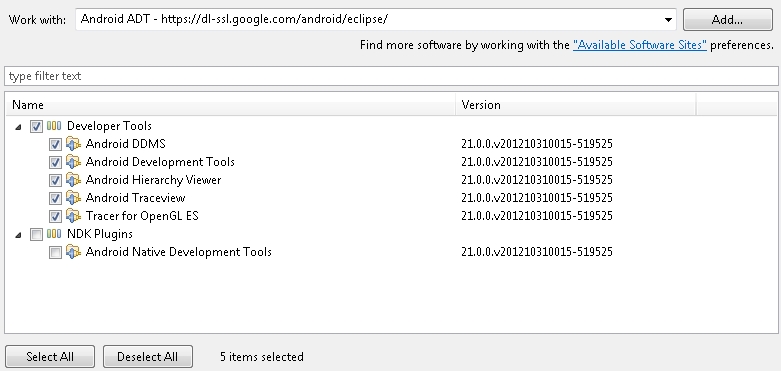Select the Android Traceview row label
Viewport: 781px width, 371px height.
point(135,198)
